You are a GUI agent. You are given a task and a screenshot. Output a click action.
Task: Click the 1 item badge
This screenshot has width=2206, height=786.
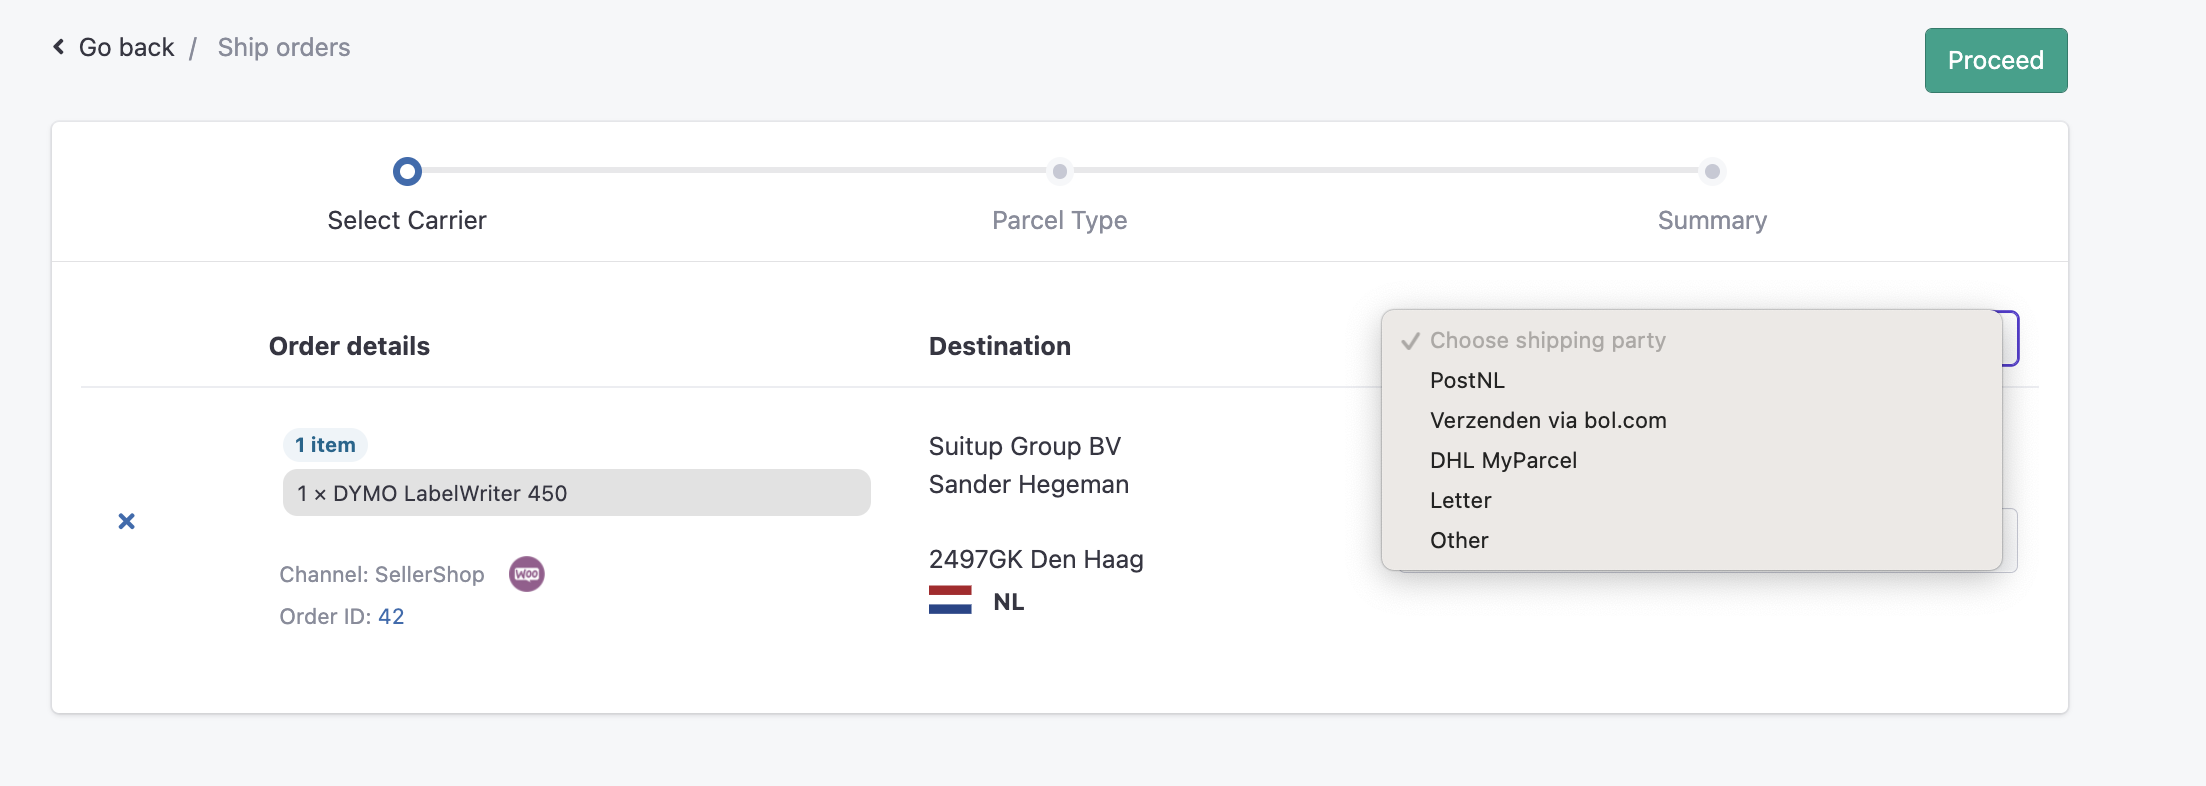325,445
